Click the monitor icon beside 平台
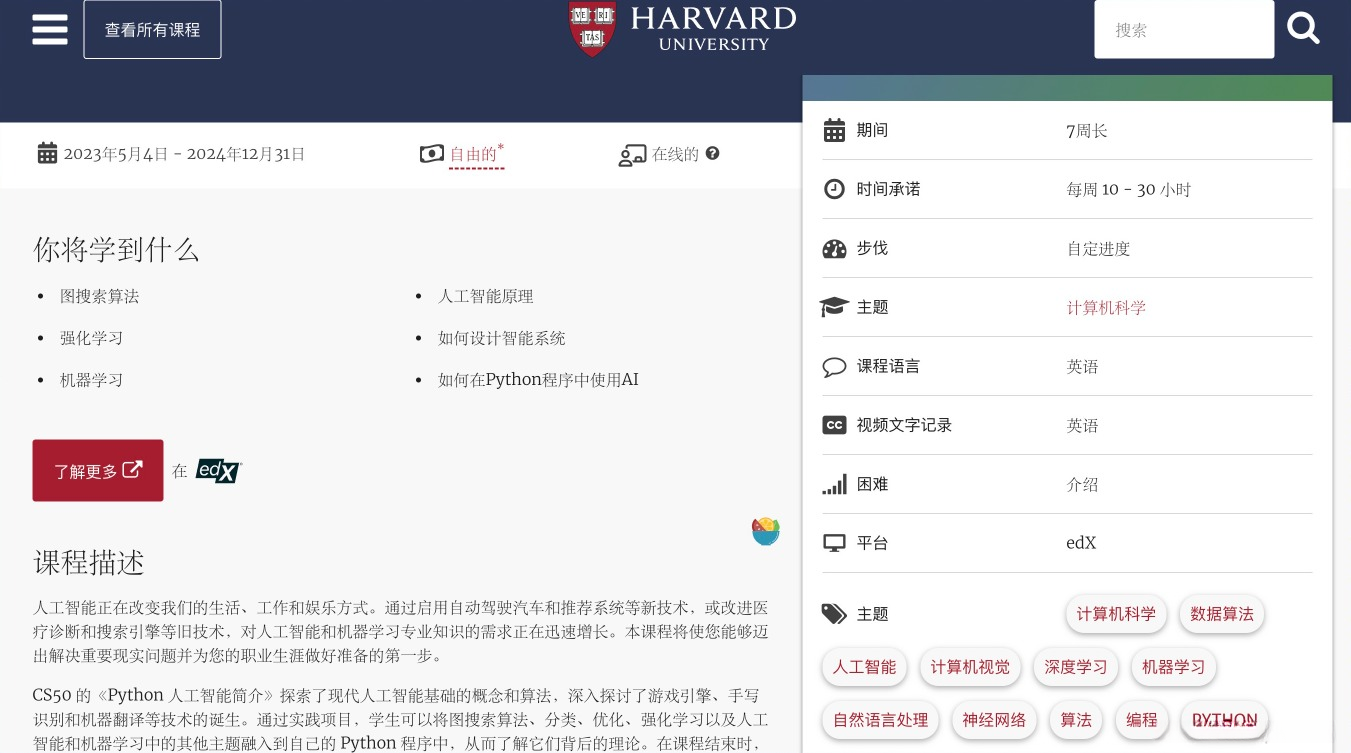Screen dimensions: 1351x753 (x=834, y=543)
